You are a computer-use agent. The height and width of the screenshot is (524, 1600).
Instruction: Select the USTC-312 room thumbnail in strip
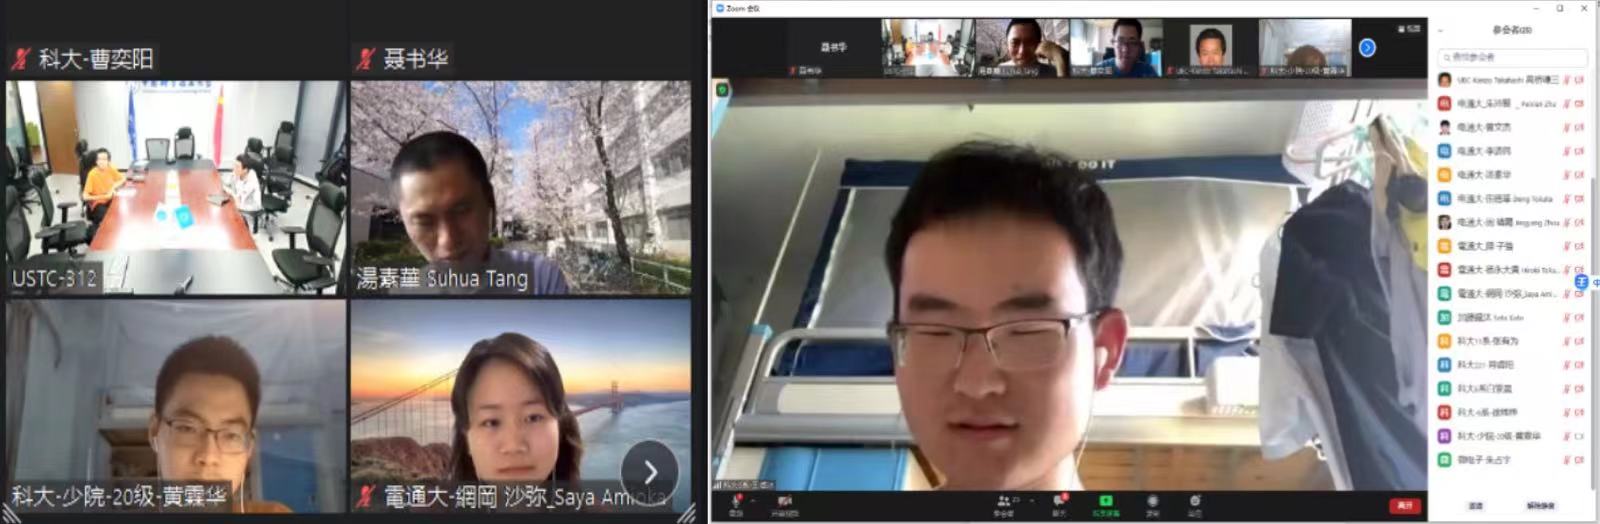927,47
